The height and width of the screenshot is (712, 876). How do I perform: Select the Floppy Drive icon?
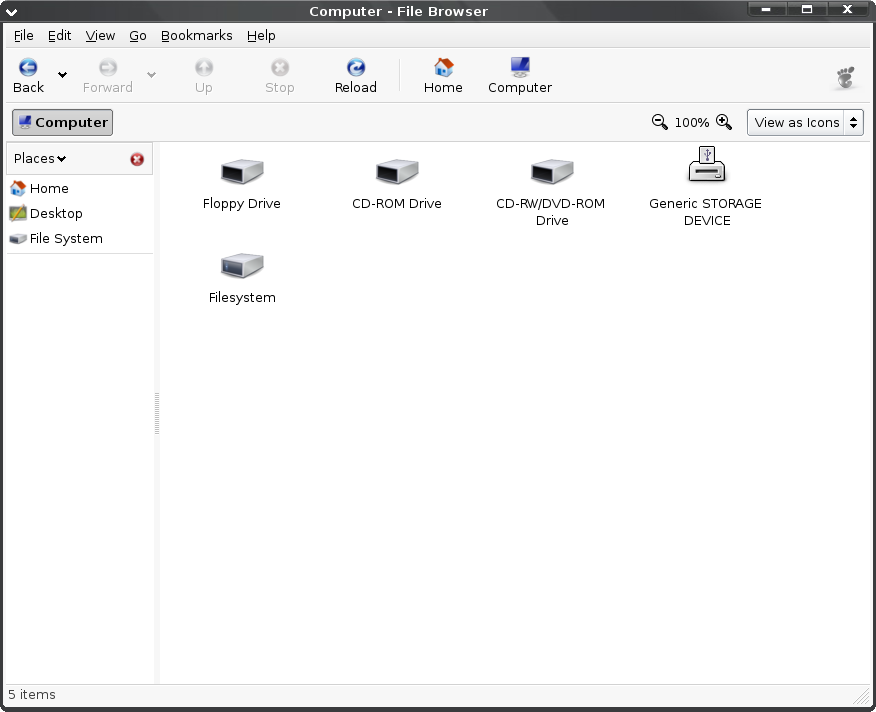pos(242,172)
